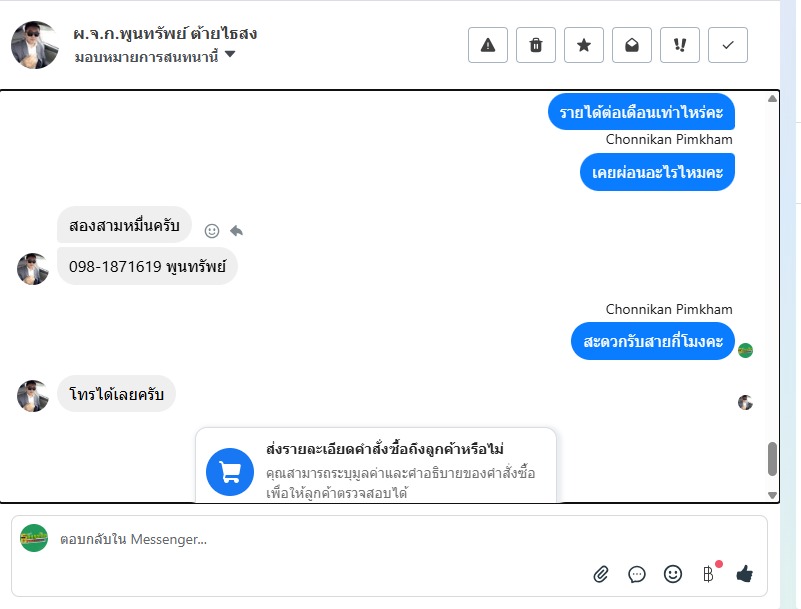Click the scroll up arrow in chat
The height and width of the screenshot is (609, 801).
tap(772, 99)
